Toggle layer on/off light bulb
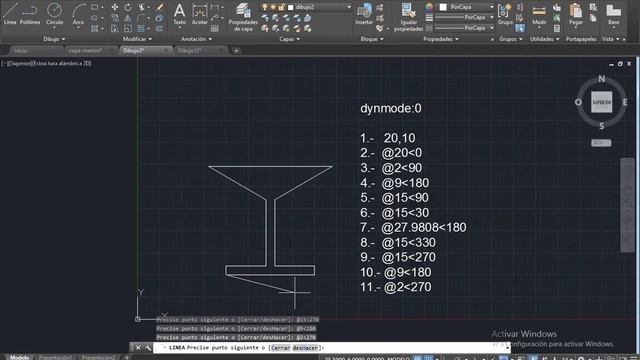 [265, 7]
